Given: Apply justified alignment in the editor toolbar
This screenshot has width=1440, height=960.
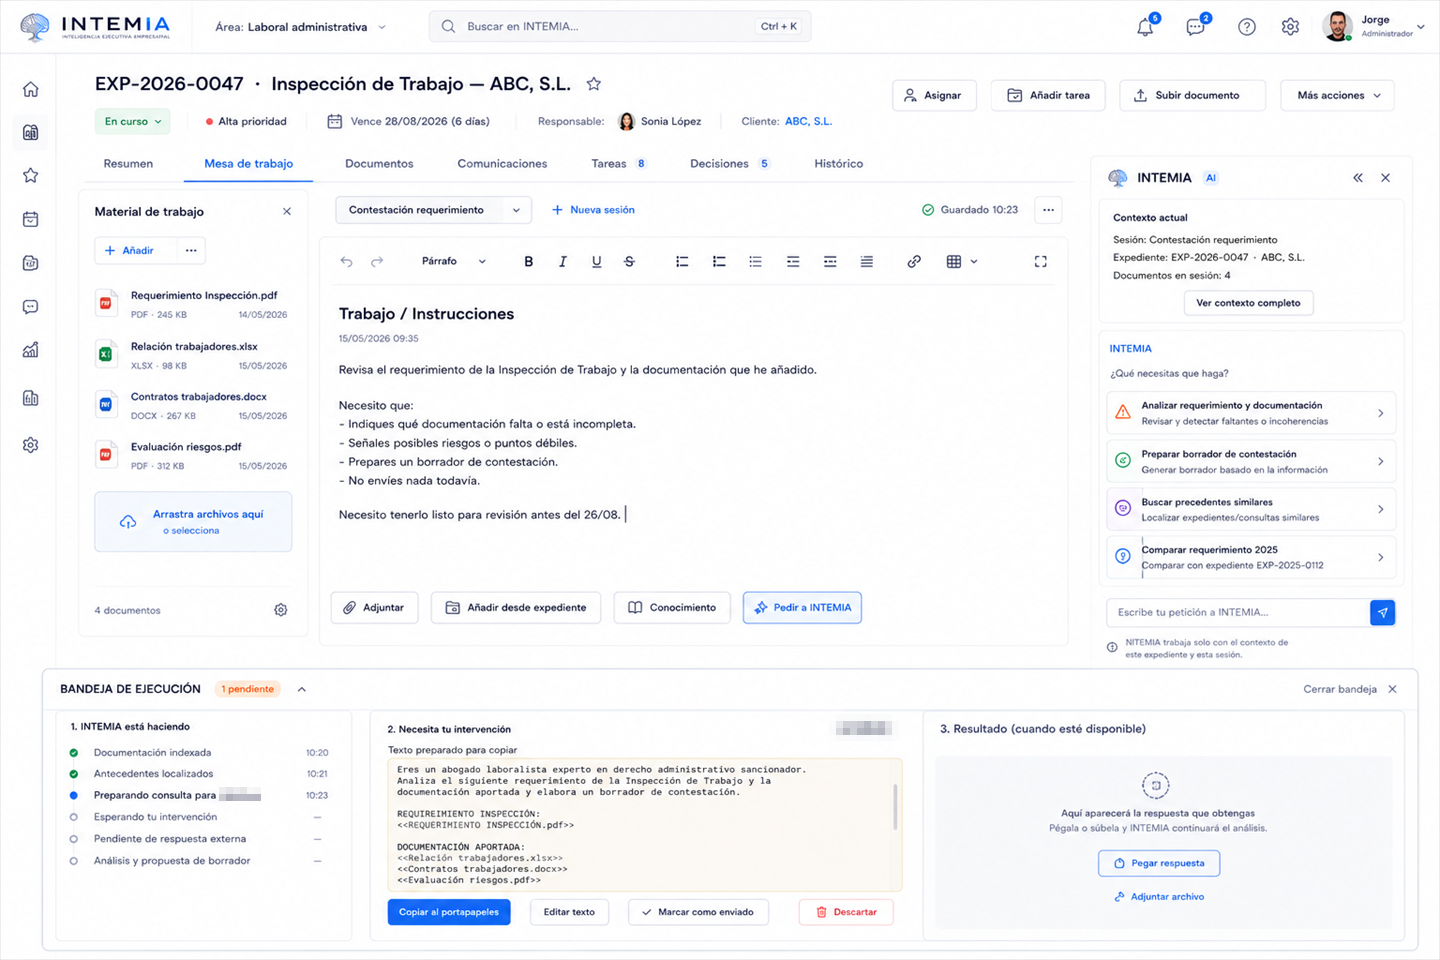Looking at the screenshot, I should [867, 262].
